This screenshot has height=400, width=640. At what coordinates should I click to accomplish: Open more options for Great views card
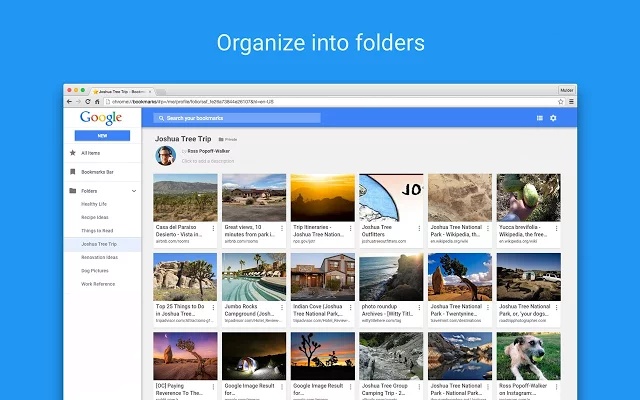[282, 228]
